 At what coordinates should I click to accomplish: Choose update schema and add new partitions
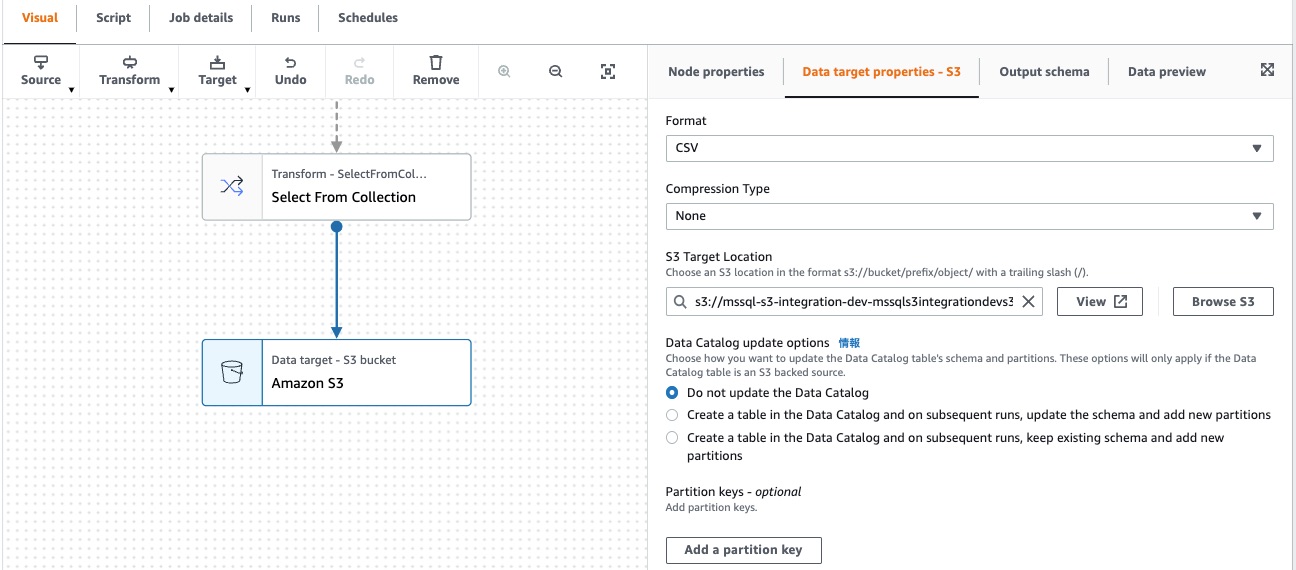pyautogui.click(x=672, y=414)
